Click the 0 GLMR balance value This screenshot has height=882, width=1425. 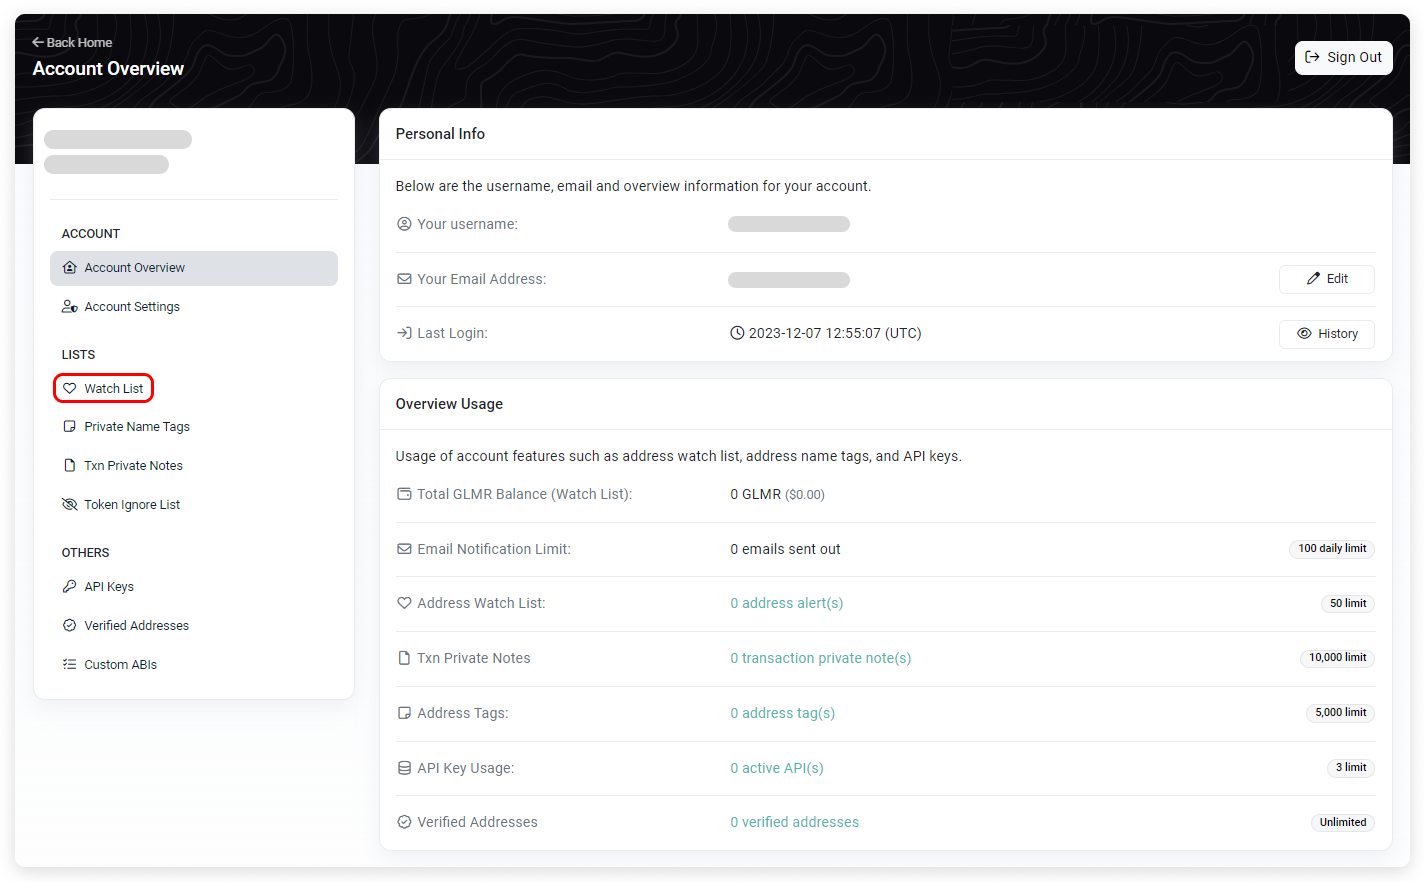coord(778,494)
